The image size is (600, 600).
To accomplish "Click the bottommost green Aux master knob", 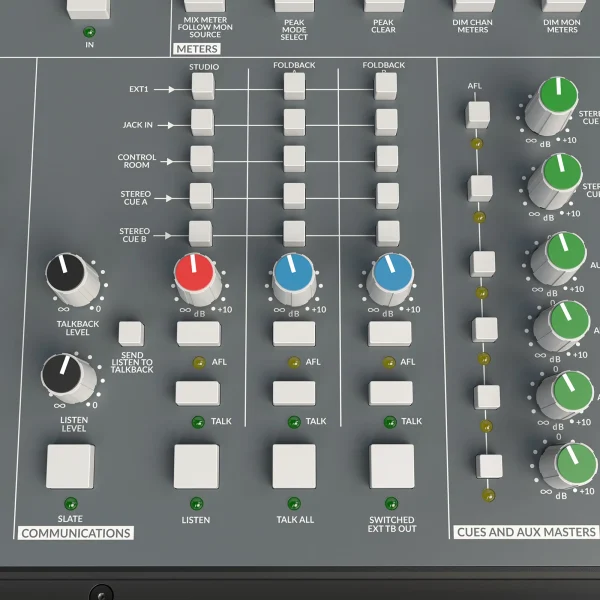I will tap(569, 466).
